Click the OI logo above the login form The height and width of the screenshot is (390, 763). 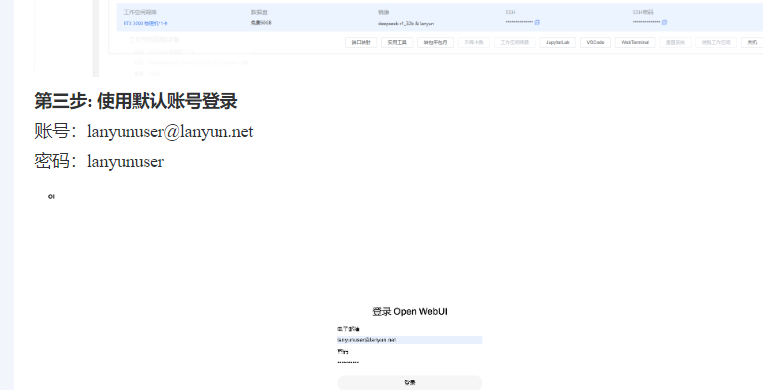click(x=51, y=196)
